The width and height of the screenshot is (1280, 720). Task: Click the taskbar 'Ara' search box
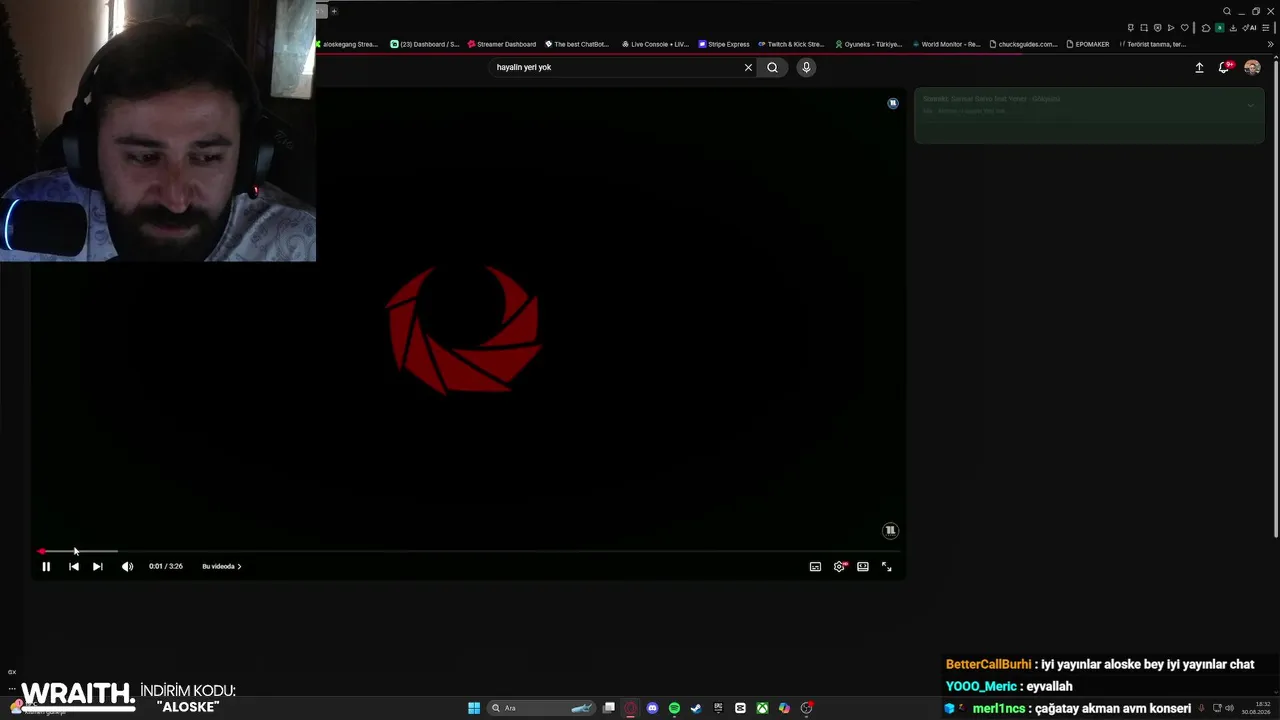coord(541,708)
